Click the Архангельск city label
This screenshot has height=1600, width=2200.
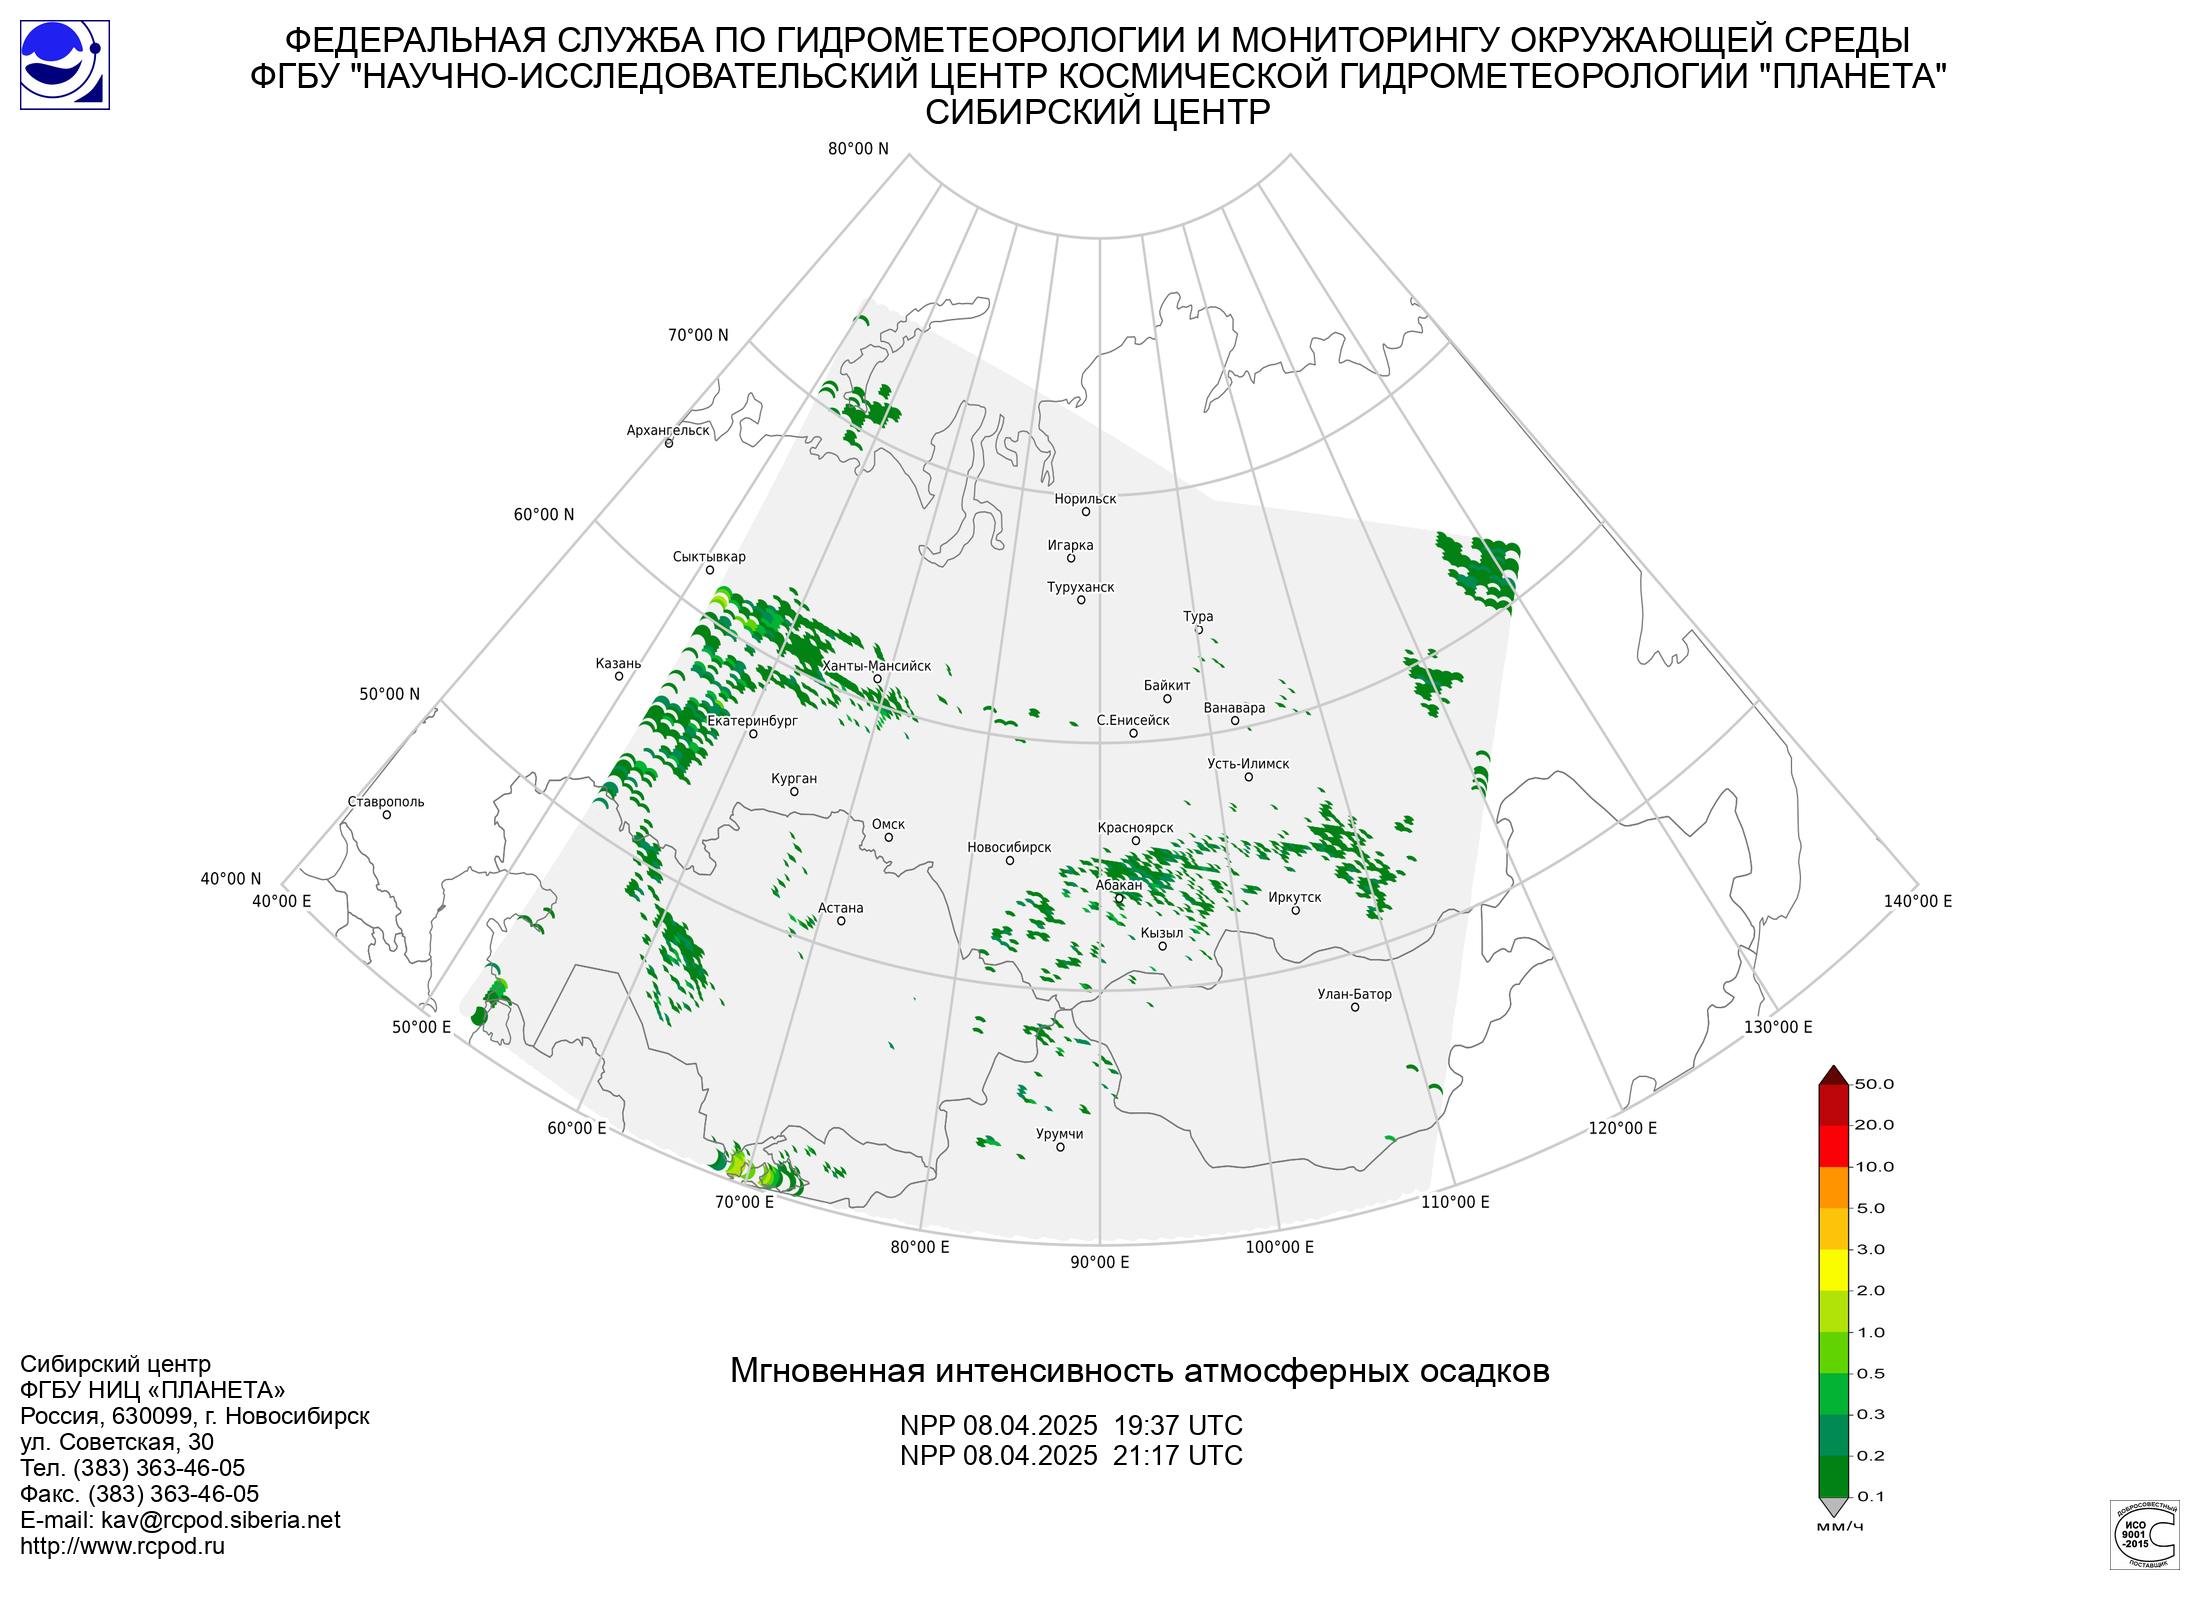pyautogui.click(x=668, y=431)
